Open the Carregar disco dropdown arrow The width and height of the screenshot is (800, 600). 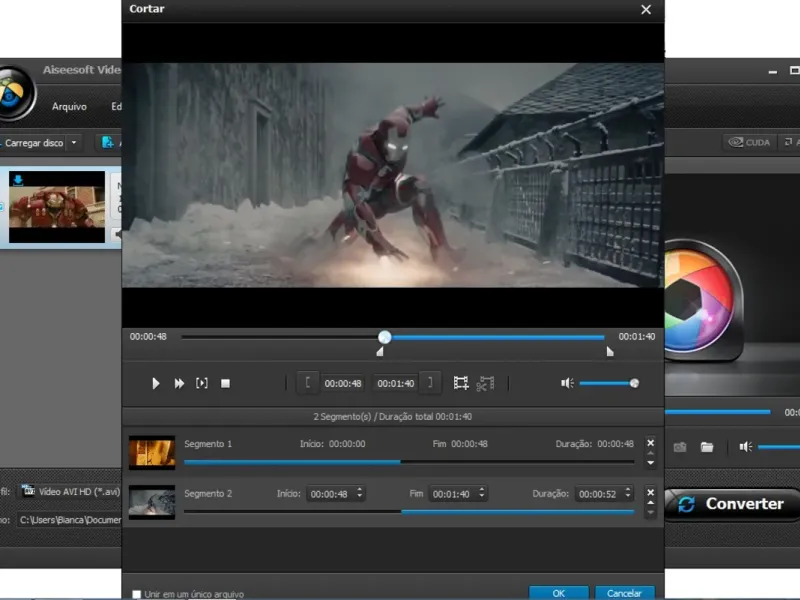pyautogui.click(x=74, y=143)
